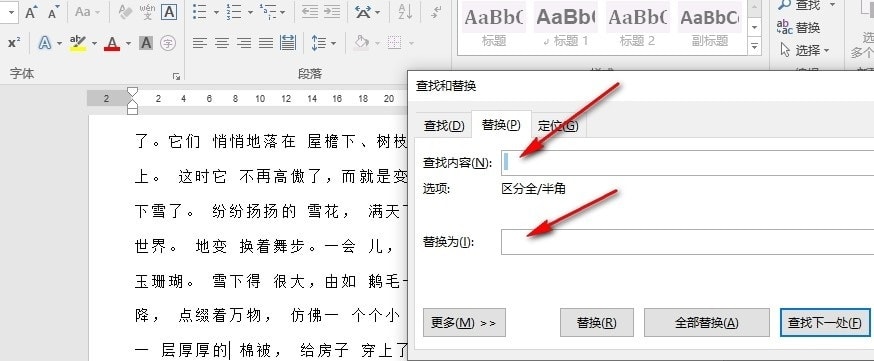
Task: Click the 替换 (Replace) ribbon command
Action: 799,27
